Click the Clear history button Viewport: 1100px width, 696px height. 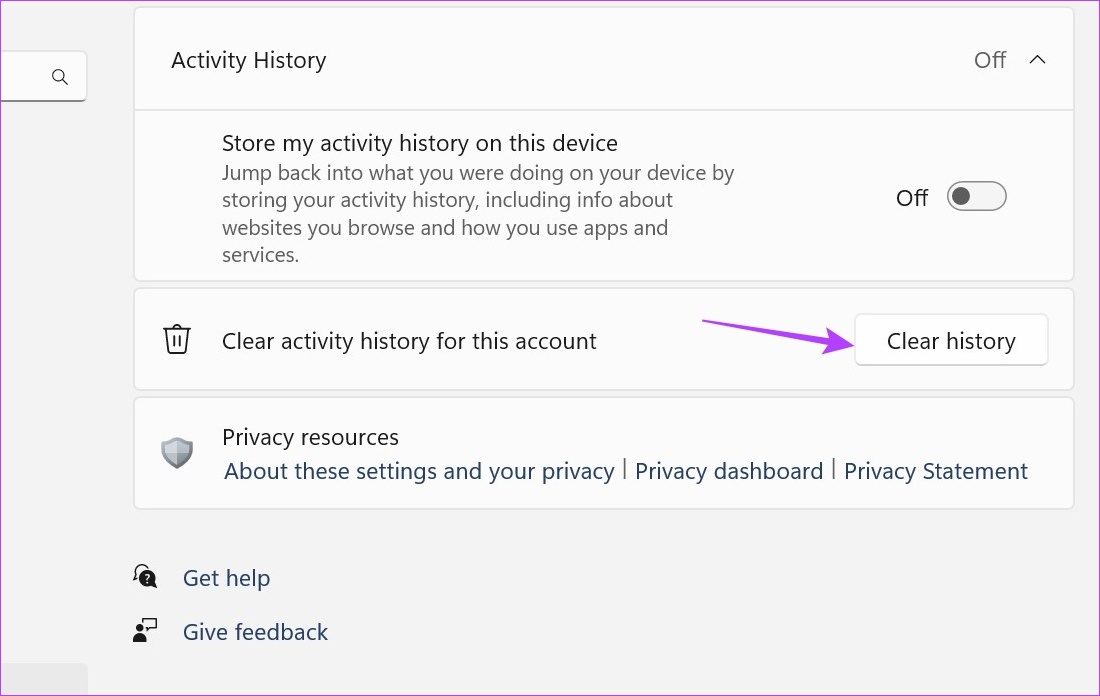pyautogui.click(x=951, y=340)
